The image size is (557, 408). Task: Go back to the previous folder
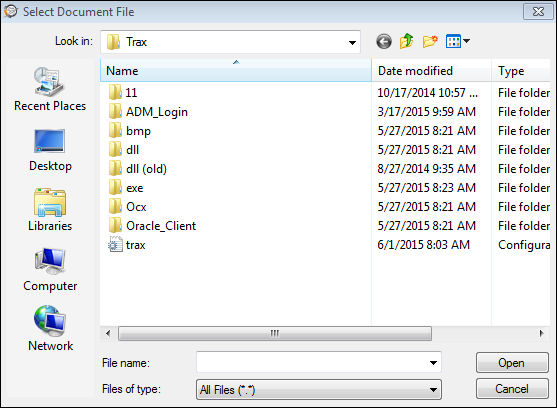(x=384, y=42)
